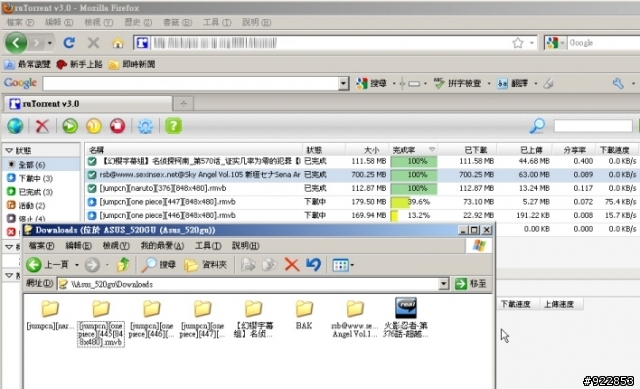
Task: Click the Google toolbar search input field
Action: click(x=191, y=84)
